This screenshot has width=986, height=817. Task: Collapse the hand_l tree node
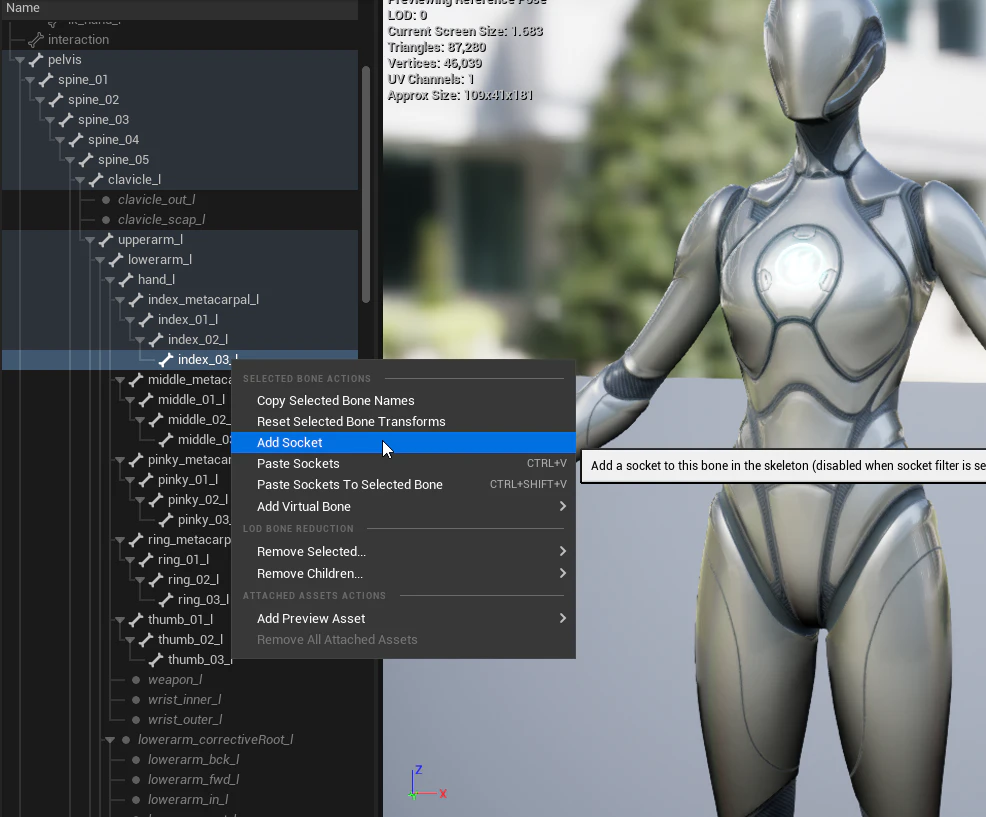[111, 281]
